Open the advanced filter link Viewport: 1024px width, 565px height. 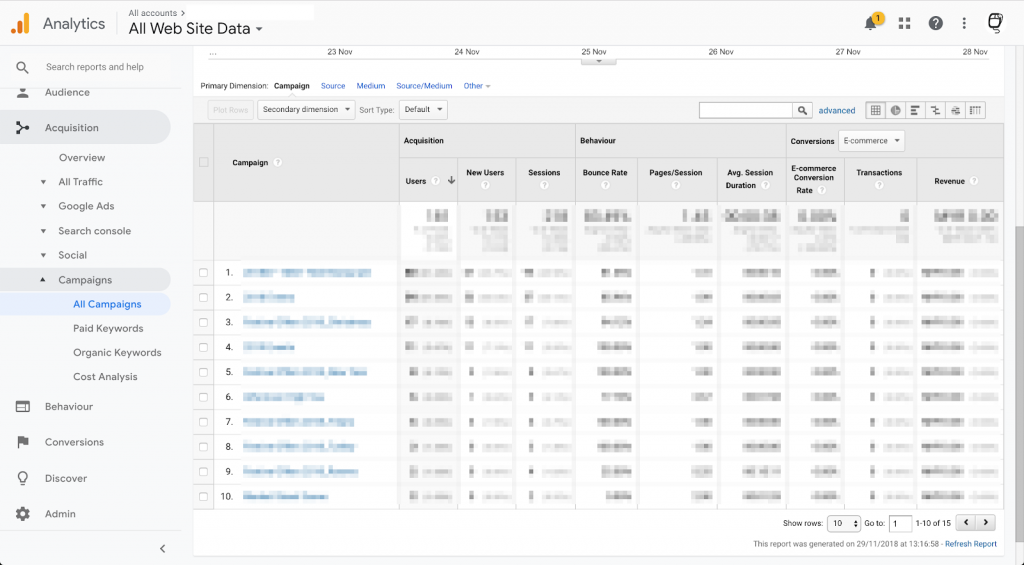point(837,110)
